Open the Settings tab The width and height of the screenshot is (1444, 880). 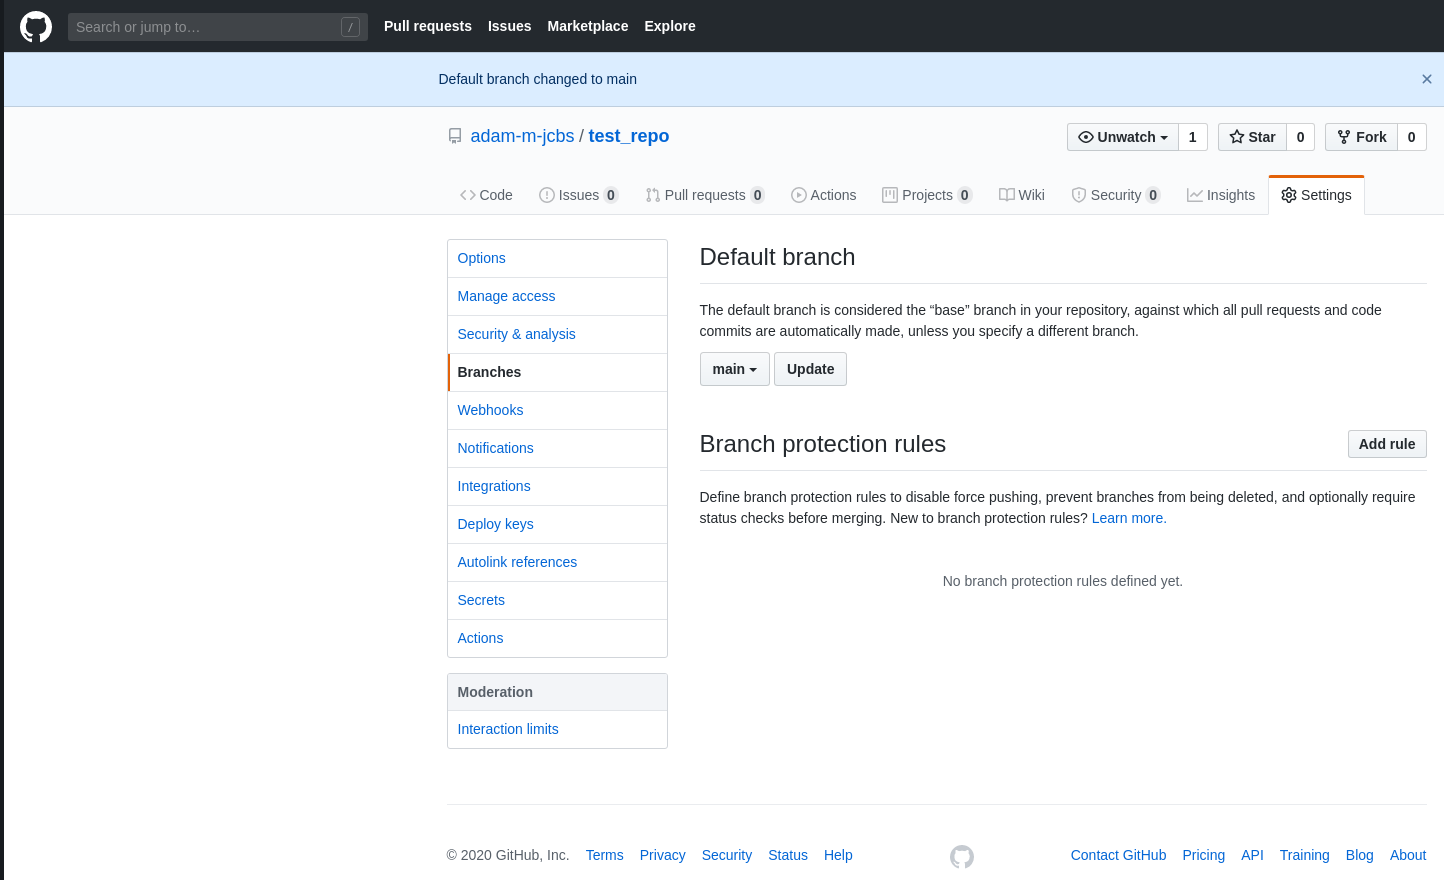point(1316,195)
